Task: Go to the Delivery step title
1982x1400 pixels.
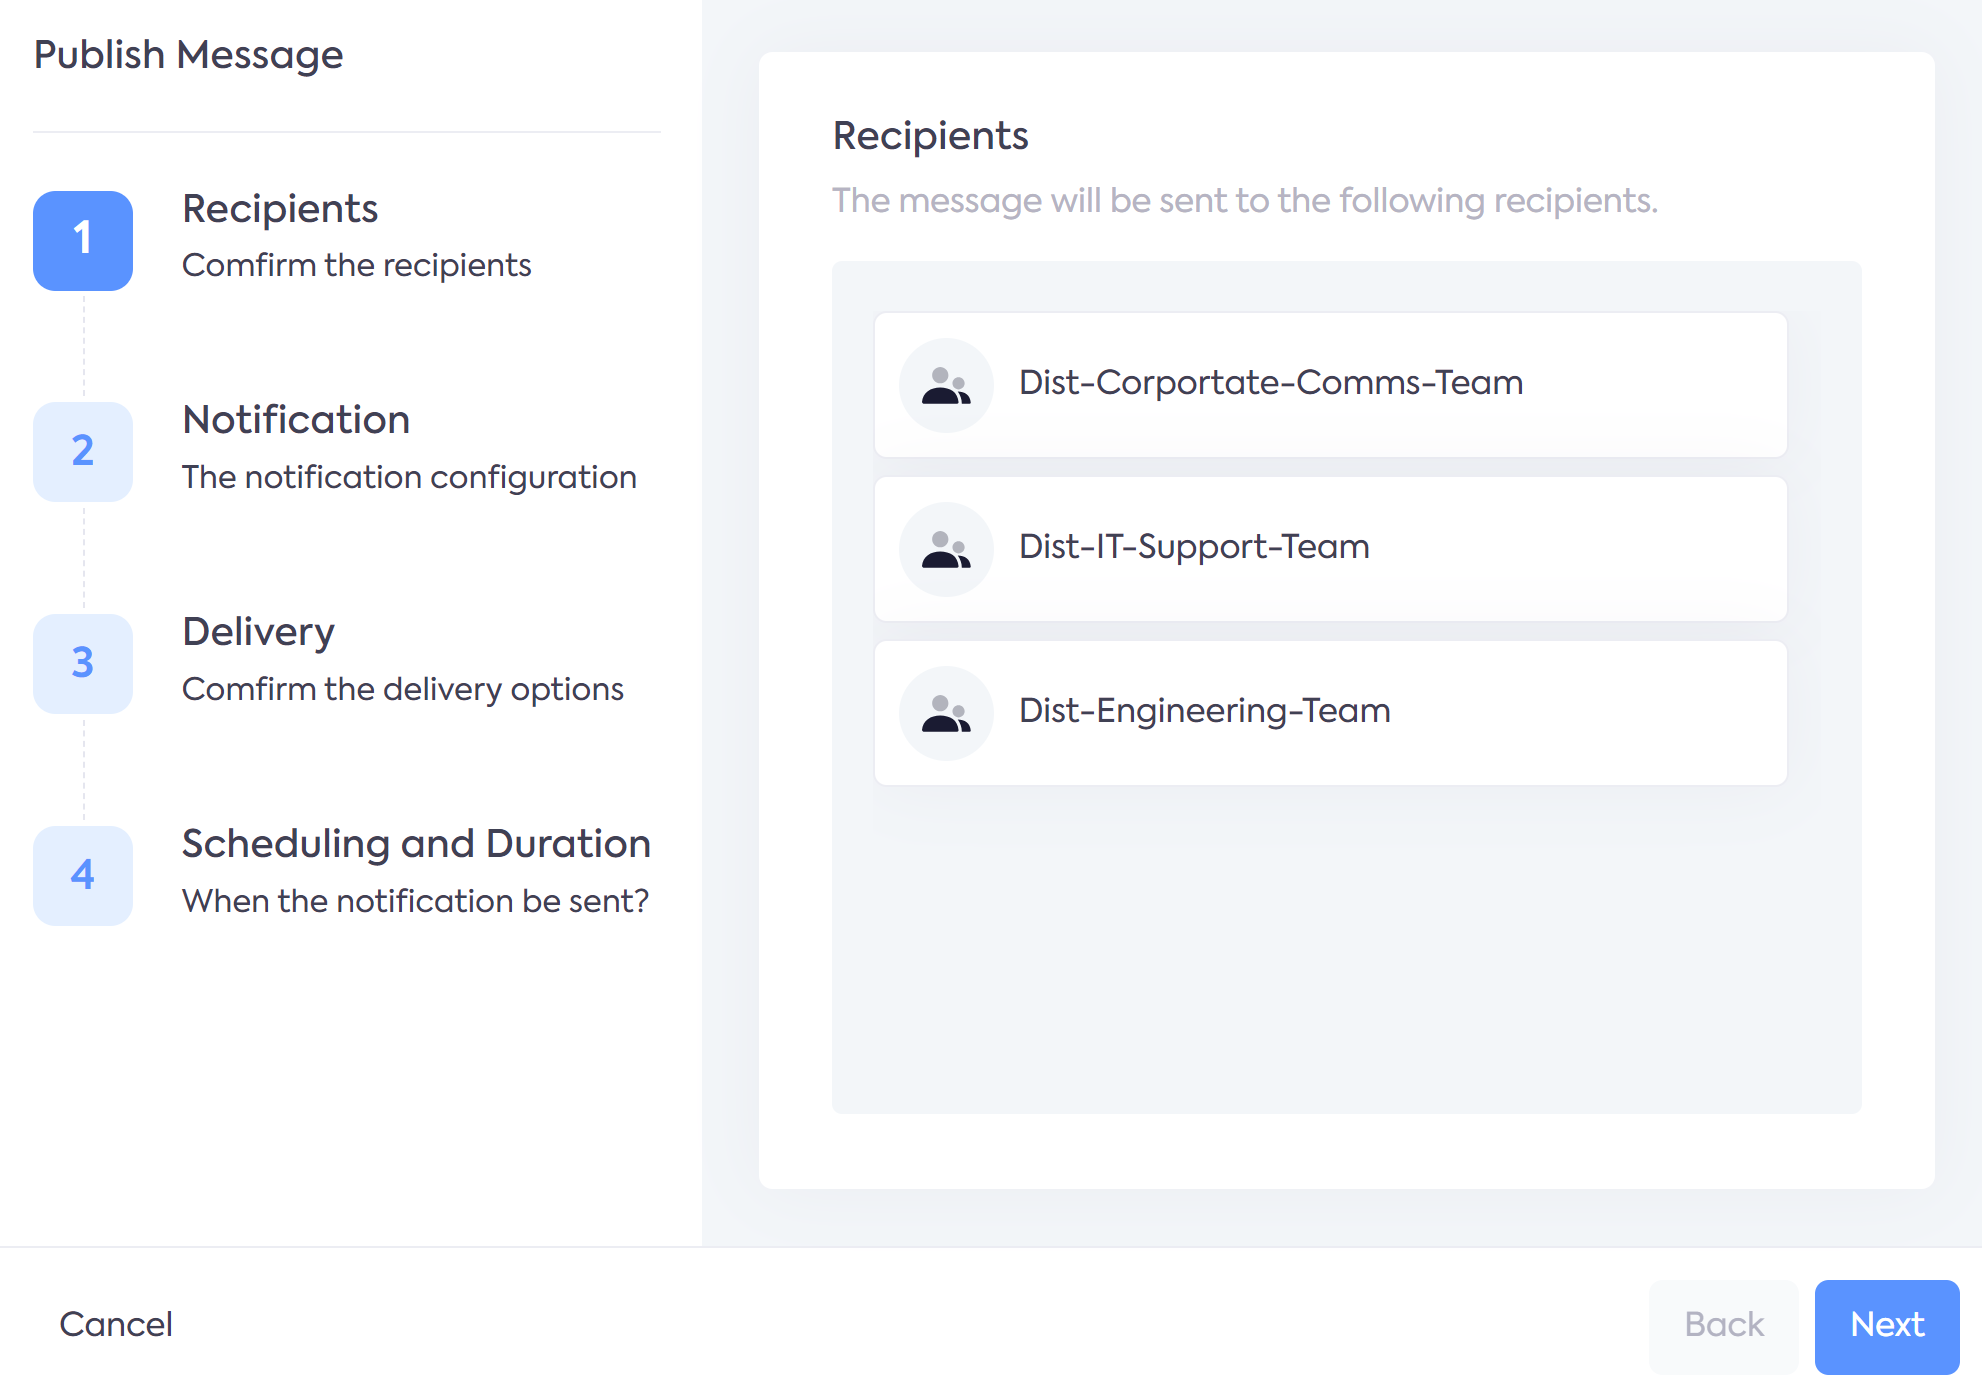Action: click(x=258, y=632)
